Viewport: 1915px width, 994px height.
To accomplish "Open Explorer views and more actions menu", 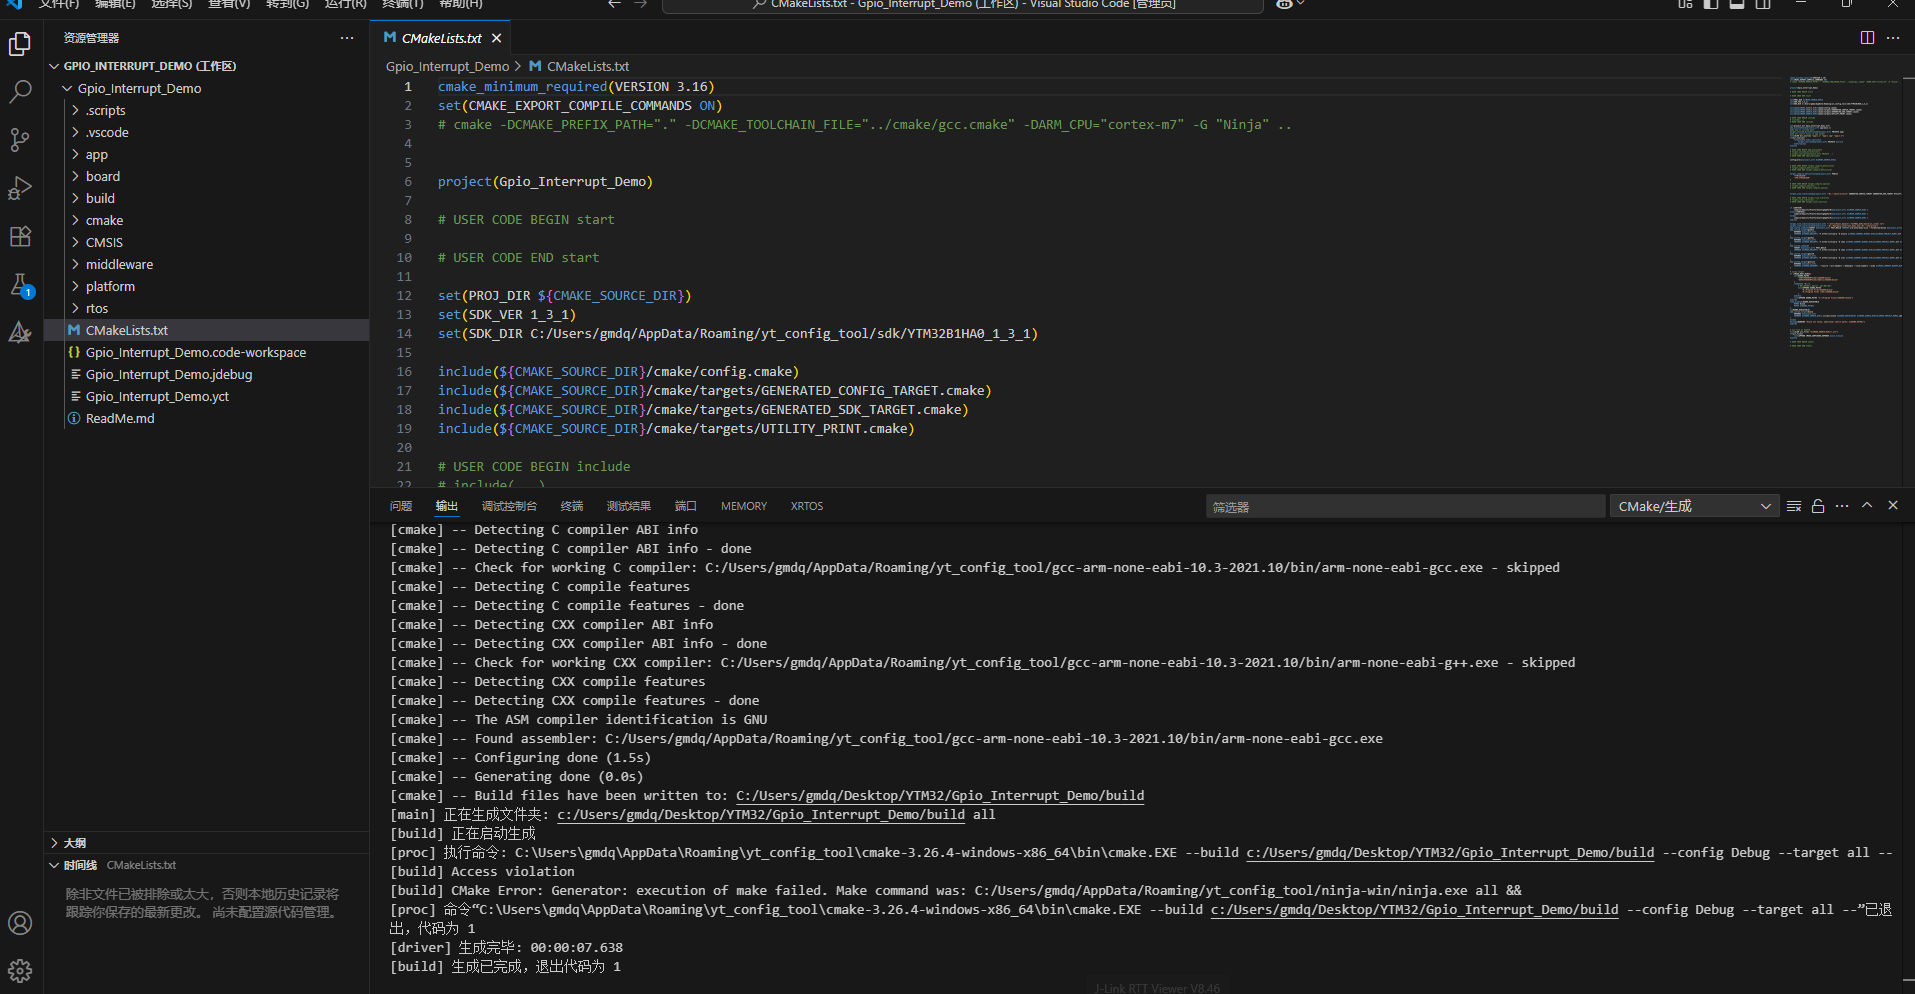I will (x=347, y=38).
